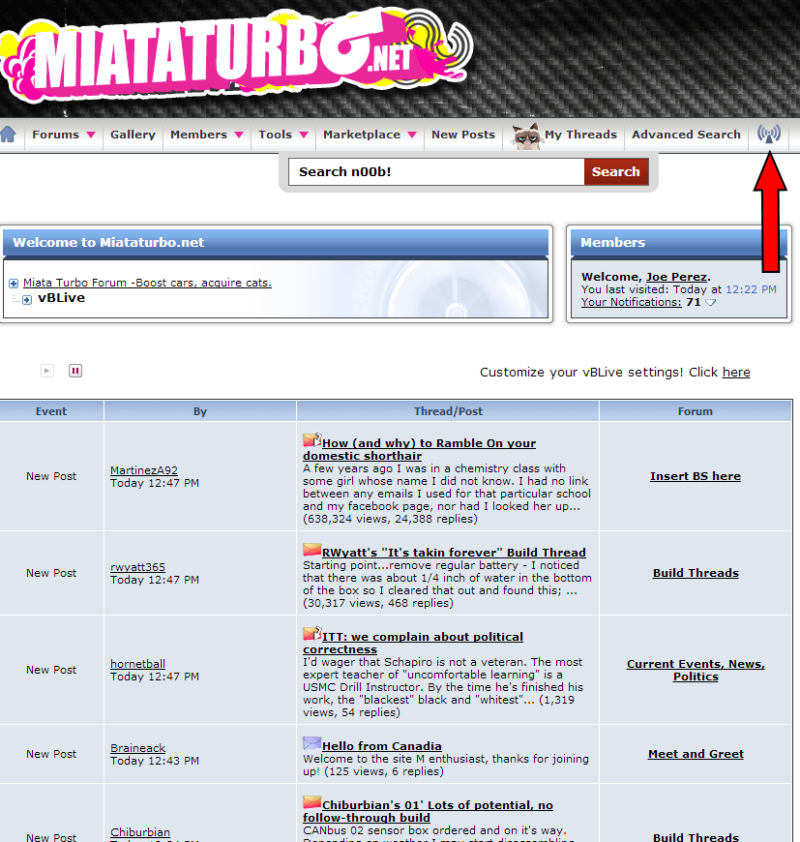Viewport: 800px width, 842px height.
Task: Click the Miataturbo.net logo banner
Action: [x=236, y=54]
